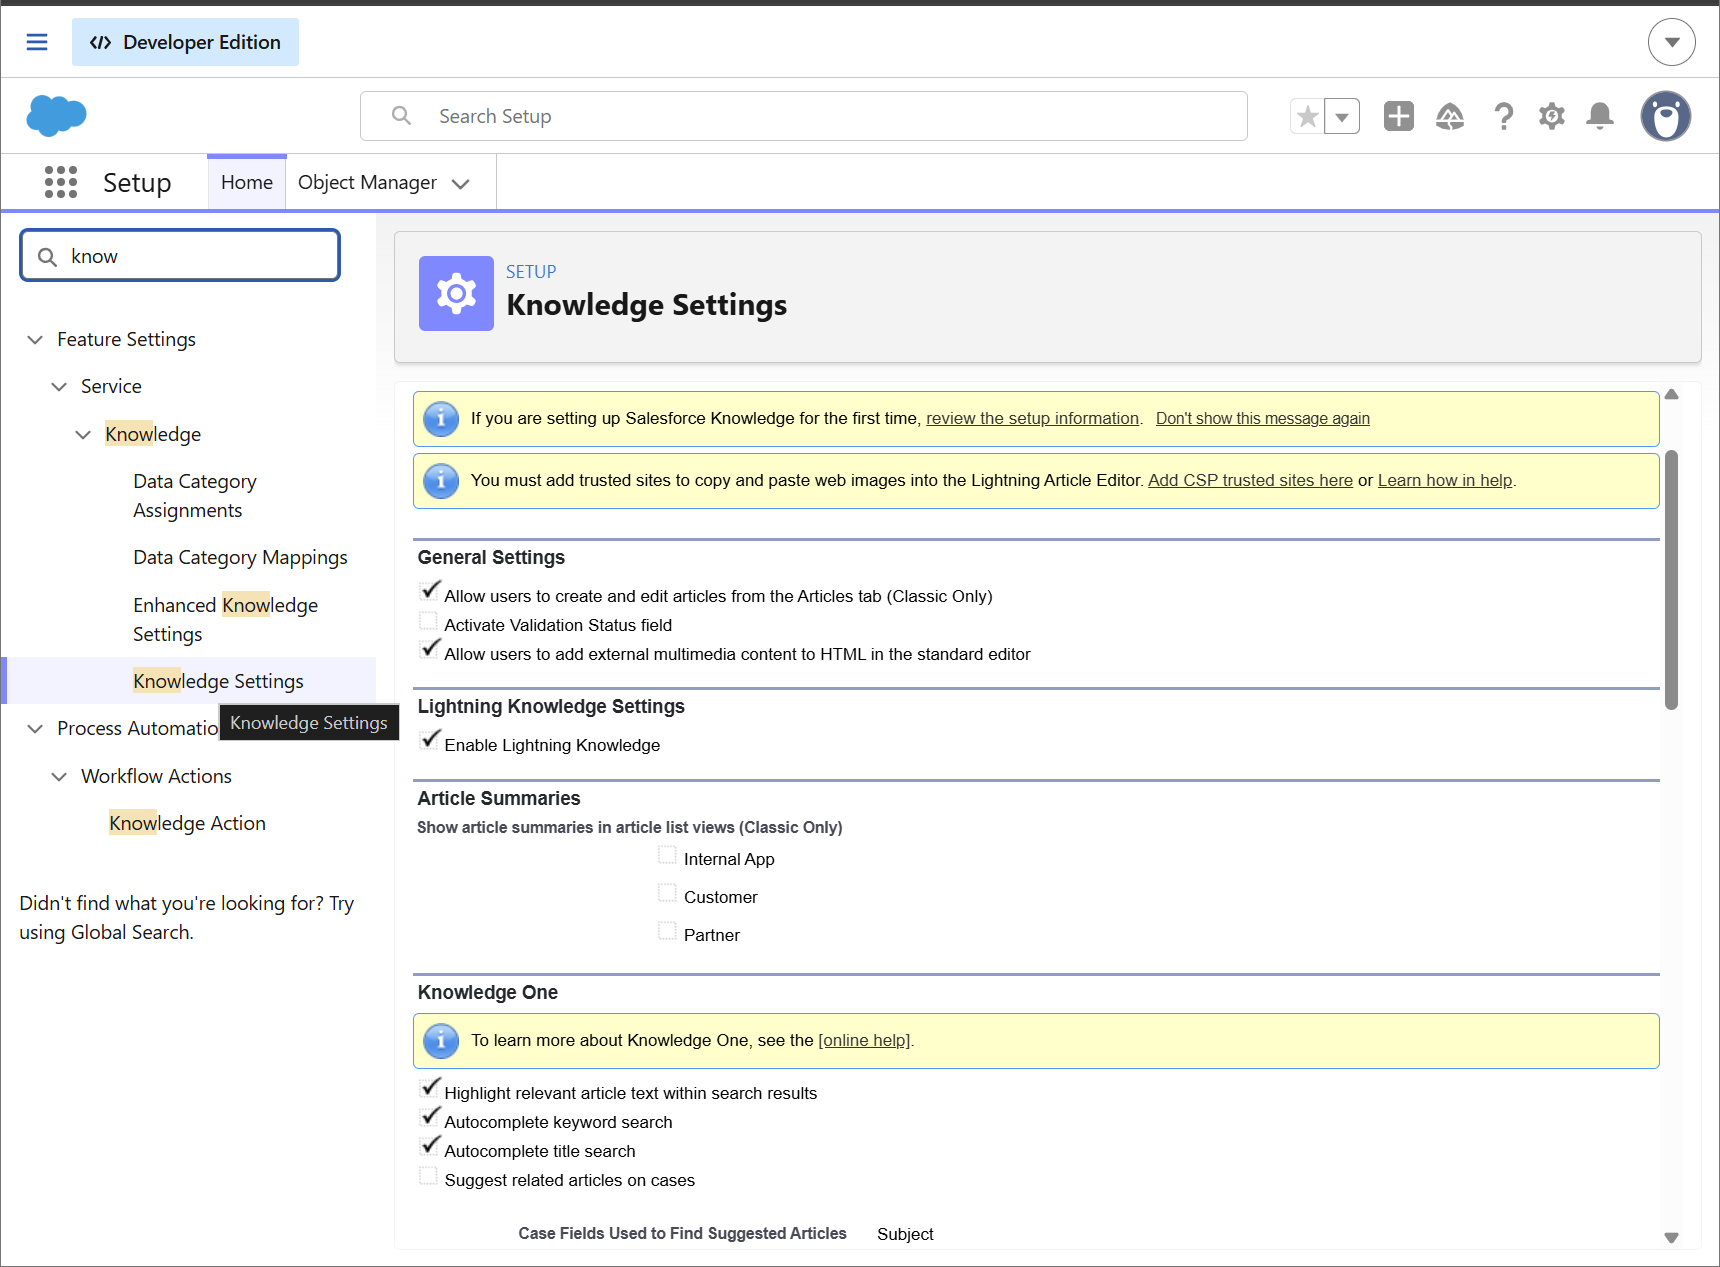
Task: Collapse the Knowledge tree node
Action: pos(83,434)
